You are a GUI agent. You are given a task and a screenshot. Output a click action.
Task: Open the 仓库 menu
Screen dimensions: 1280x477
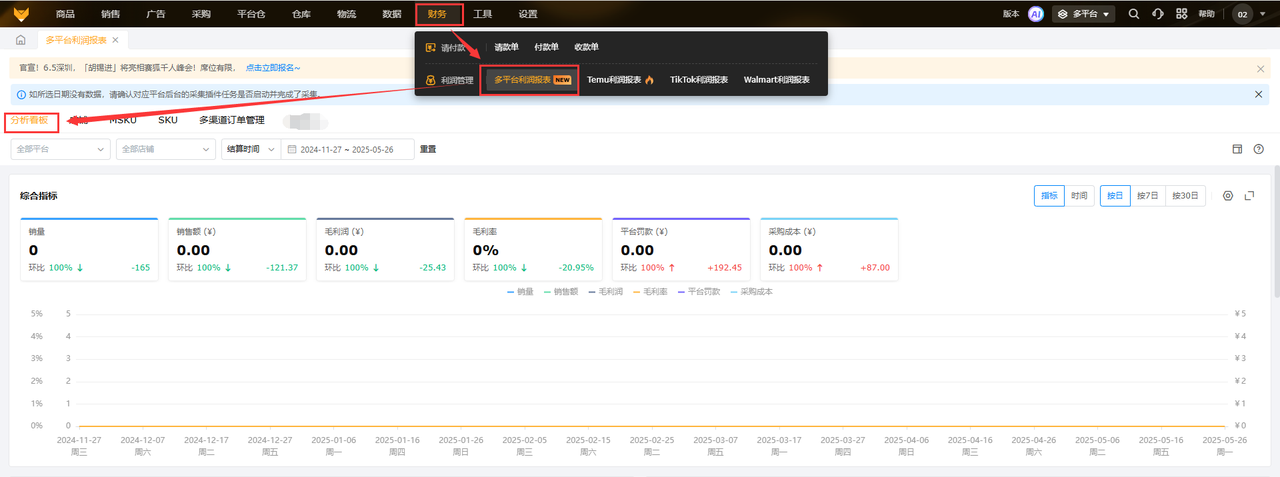coord(301,14)
